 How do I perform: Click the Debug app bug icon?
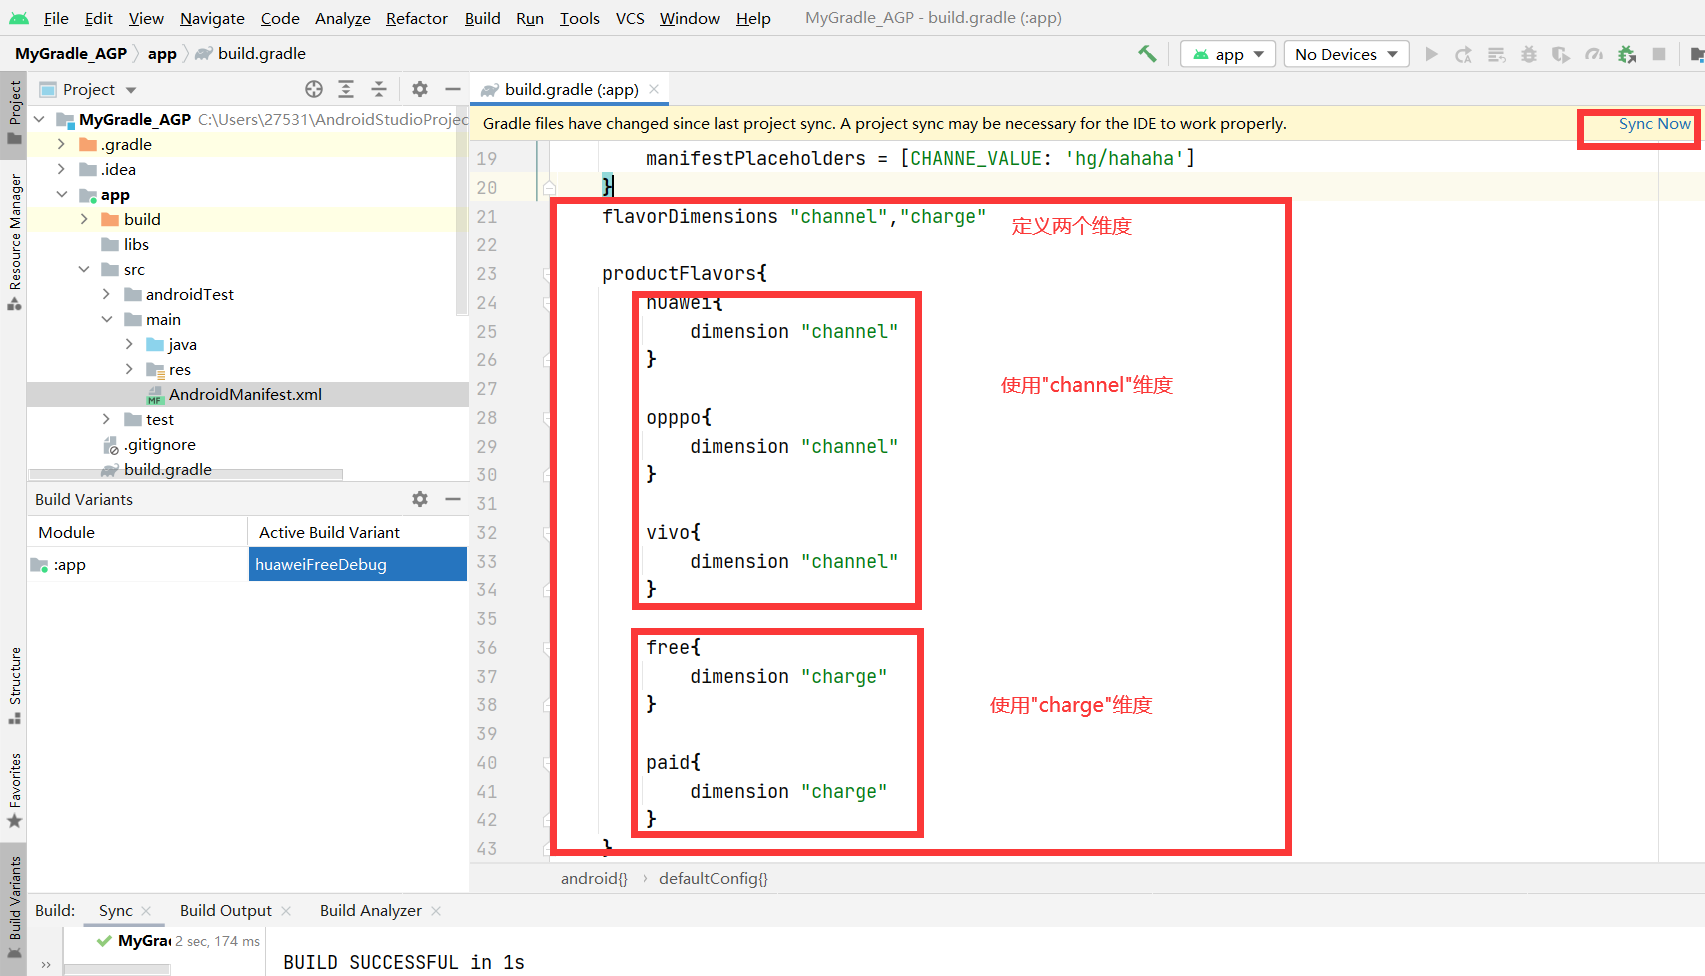pyautogui.click(x=1529, y=54)
